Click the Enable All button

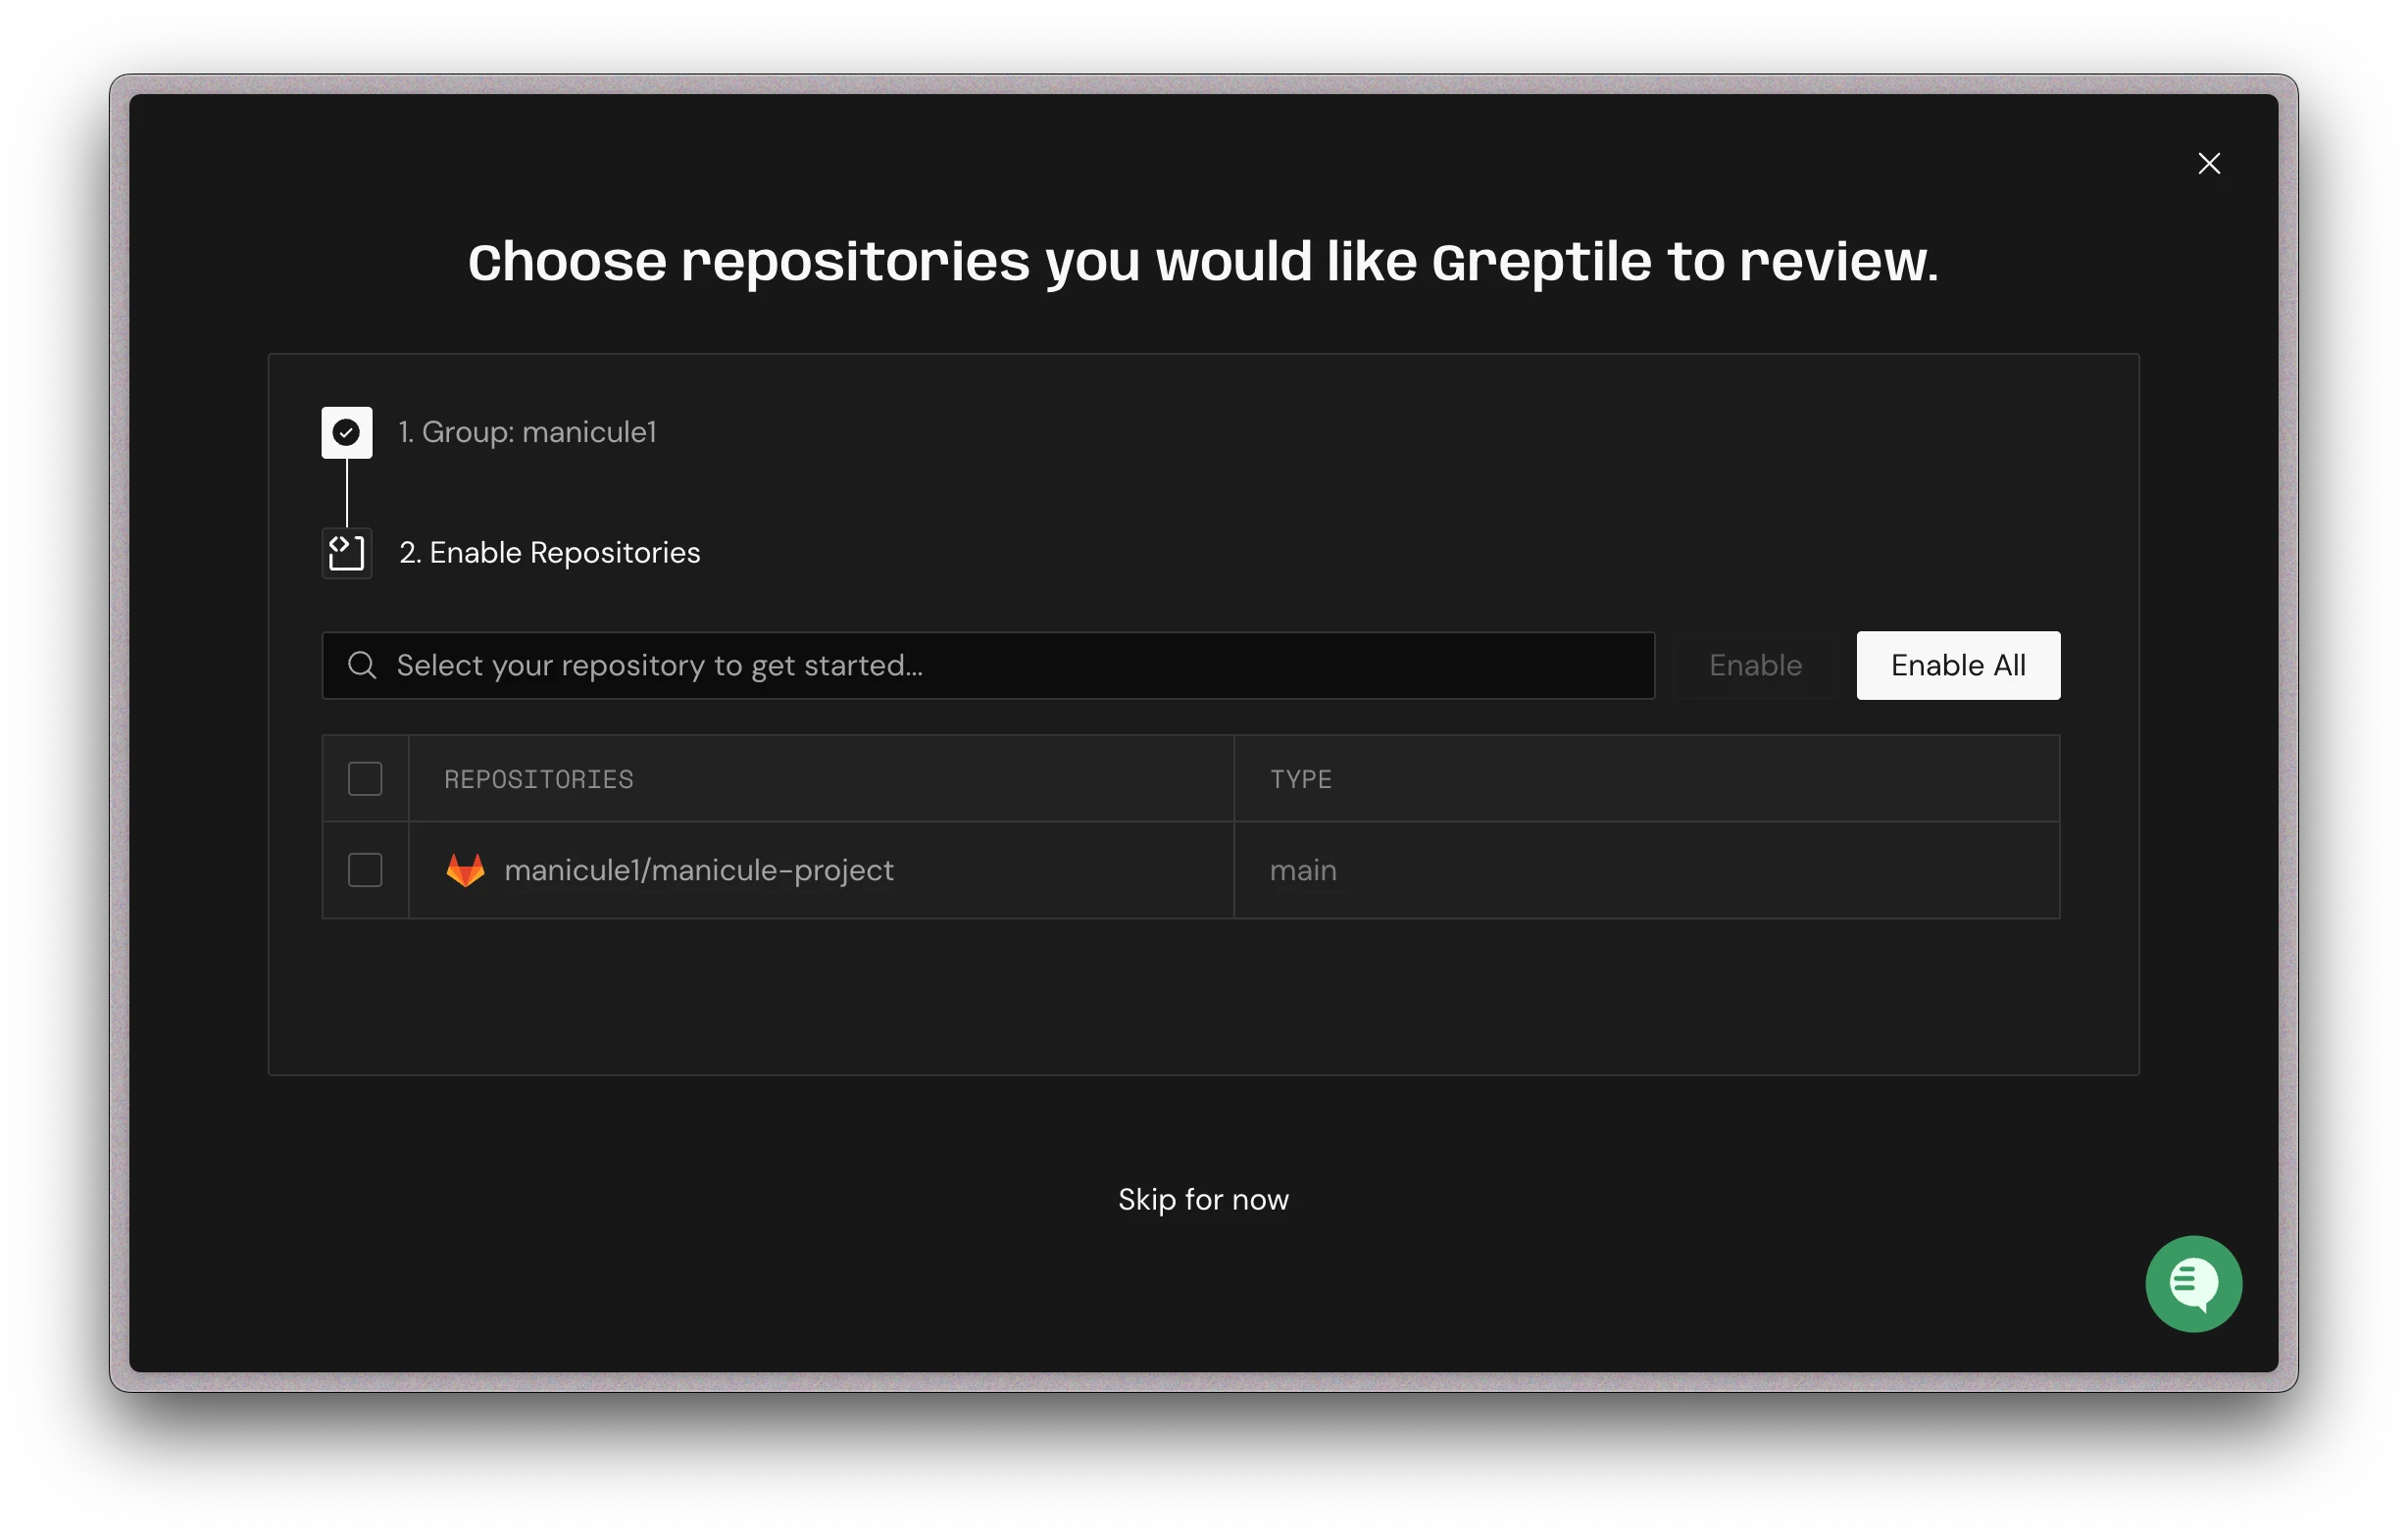coord(1958,665)
